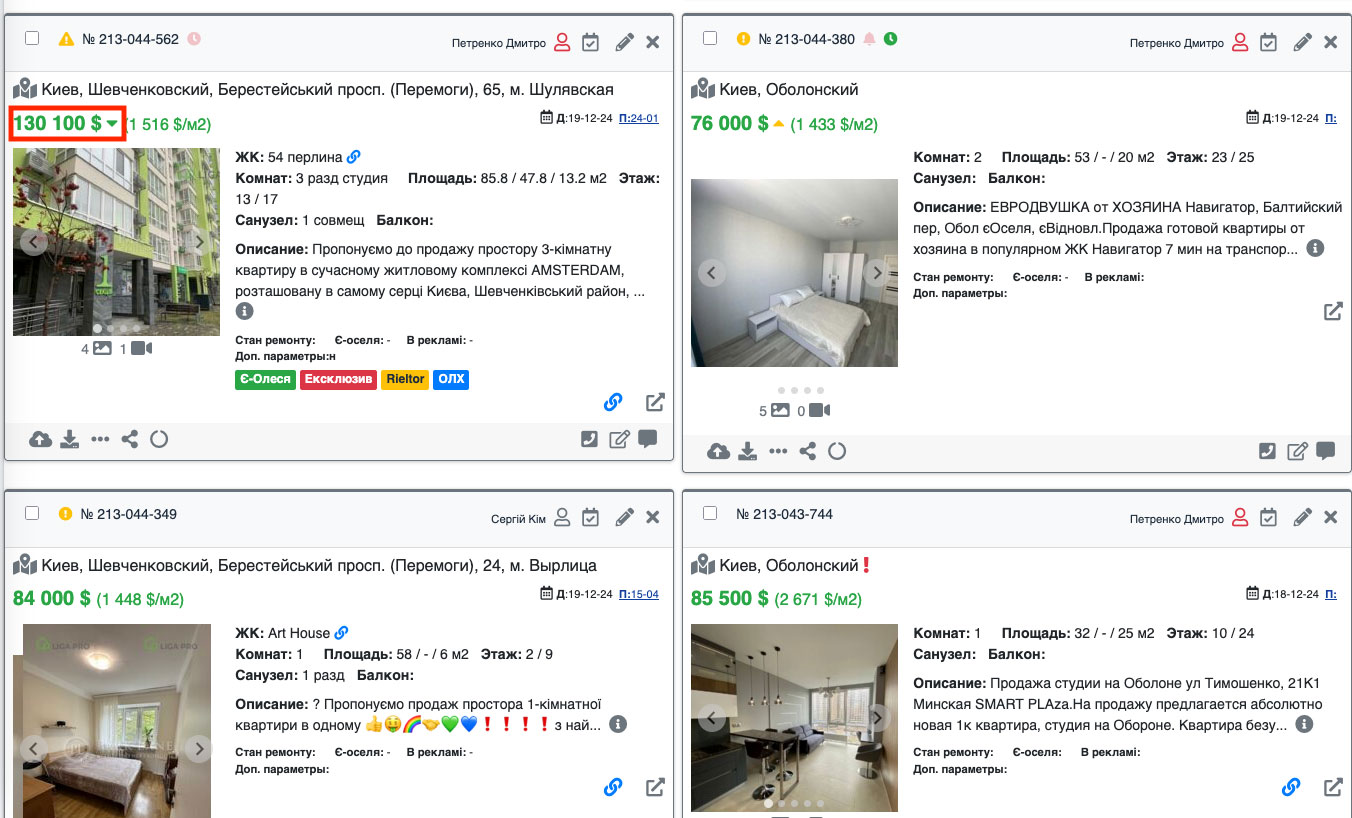1352x818 pixels.
Task: Open calendar icon on listing 213-044-380
Action: pyautogui.click(x=1268, y=42)
